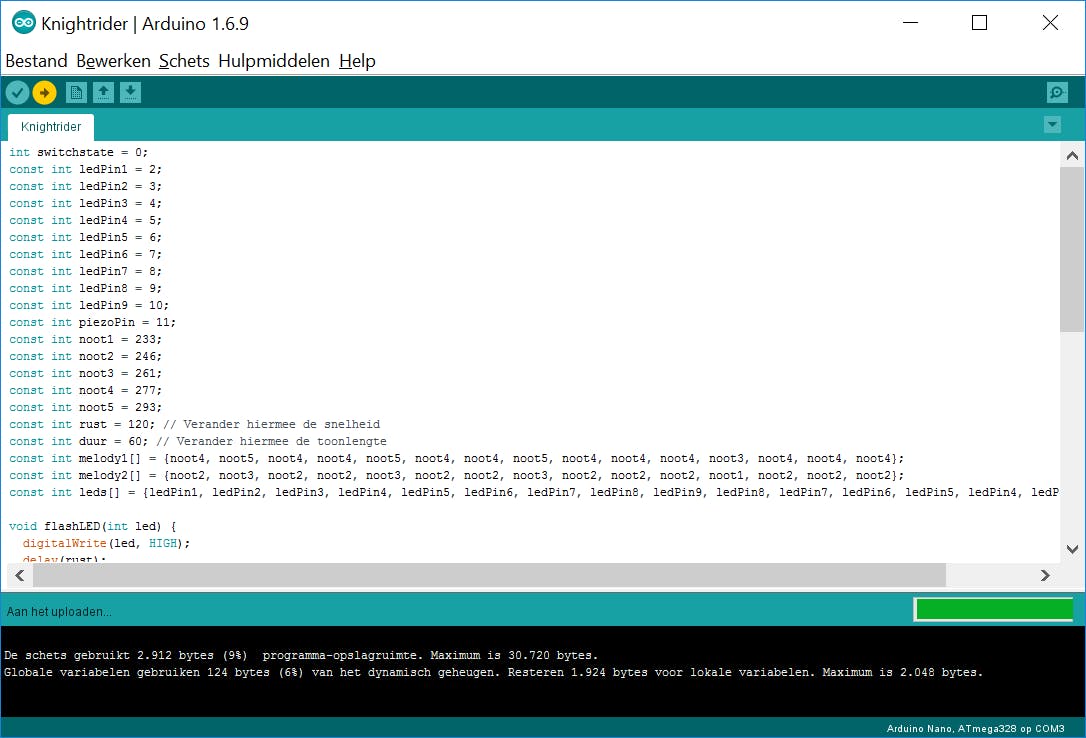Viewport: 1086px width, 738px height.
Task: Click the 'digitalWrite(led, HIGH);' line
Action: point(106,543)
